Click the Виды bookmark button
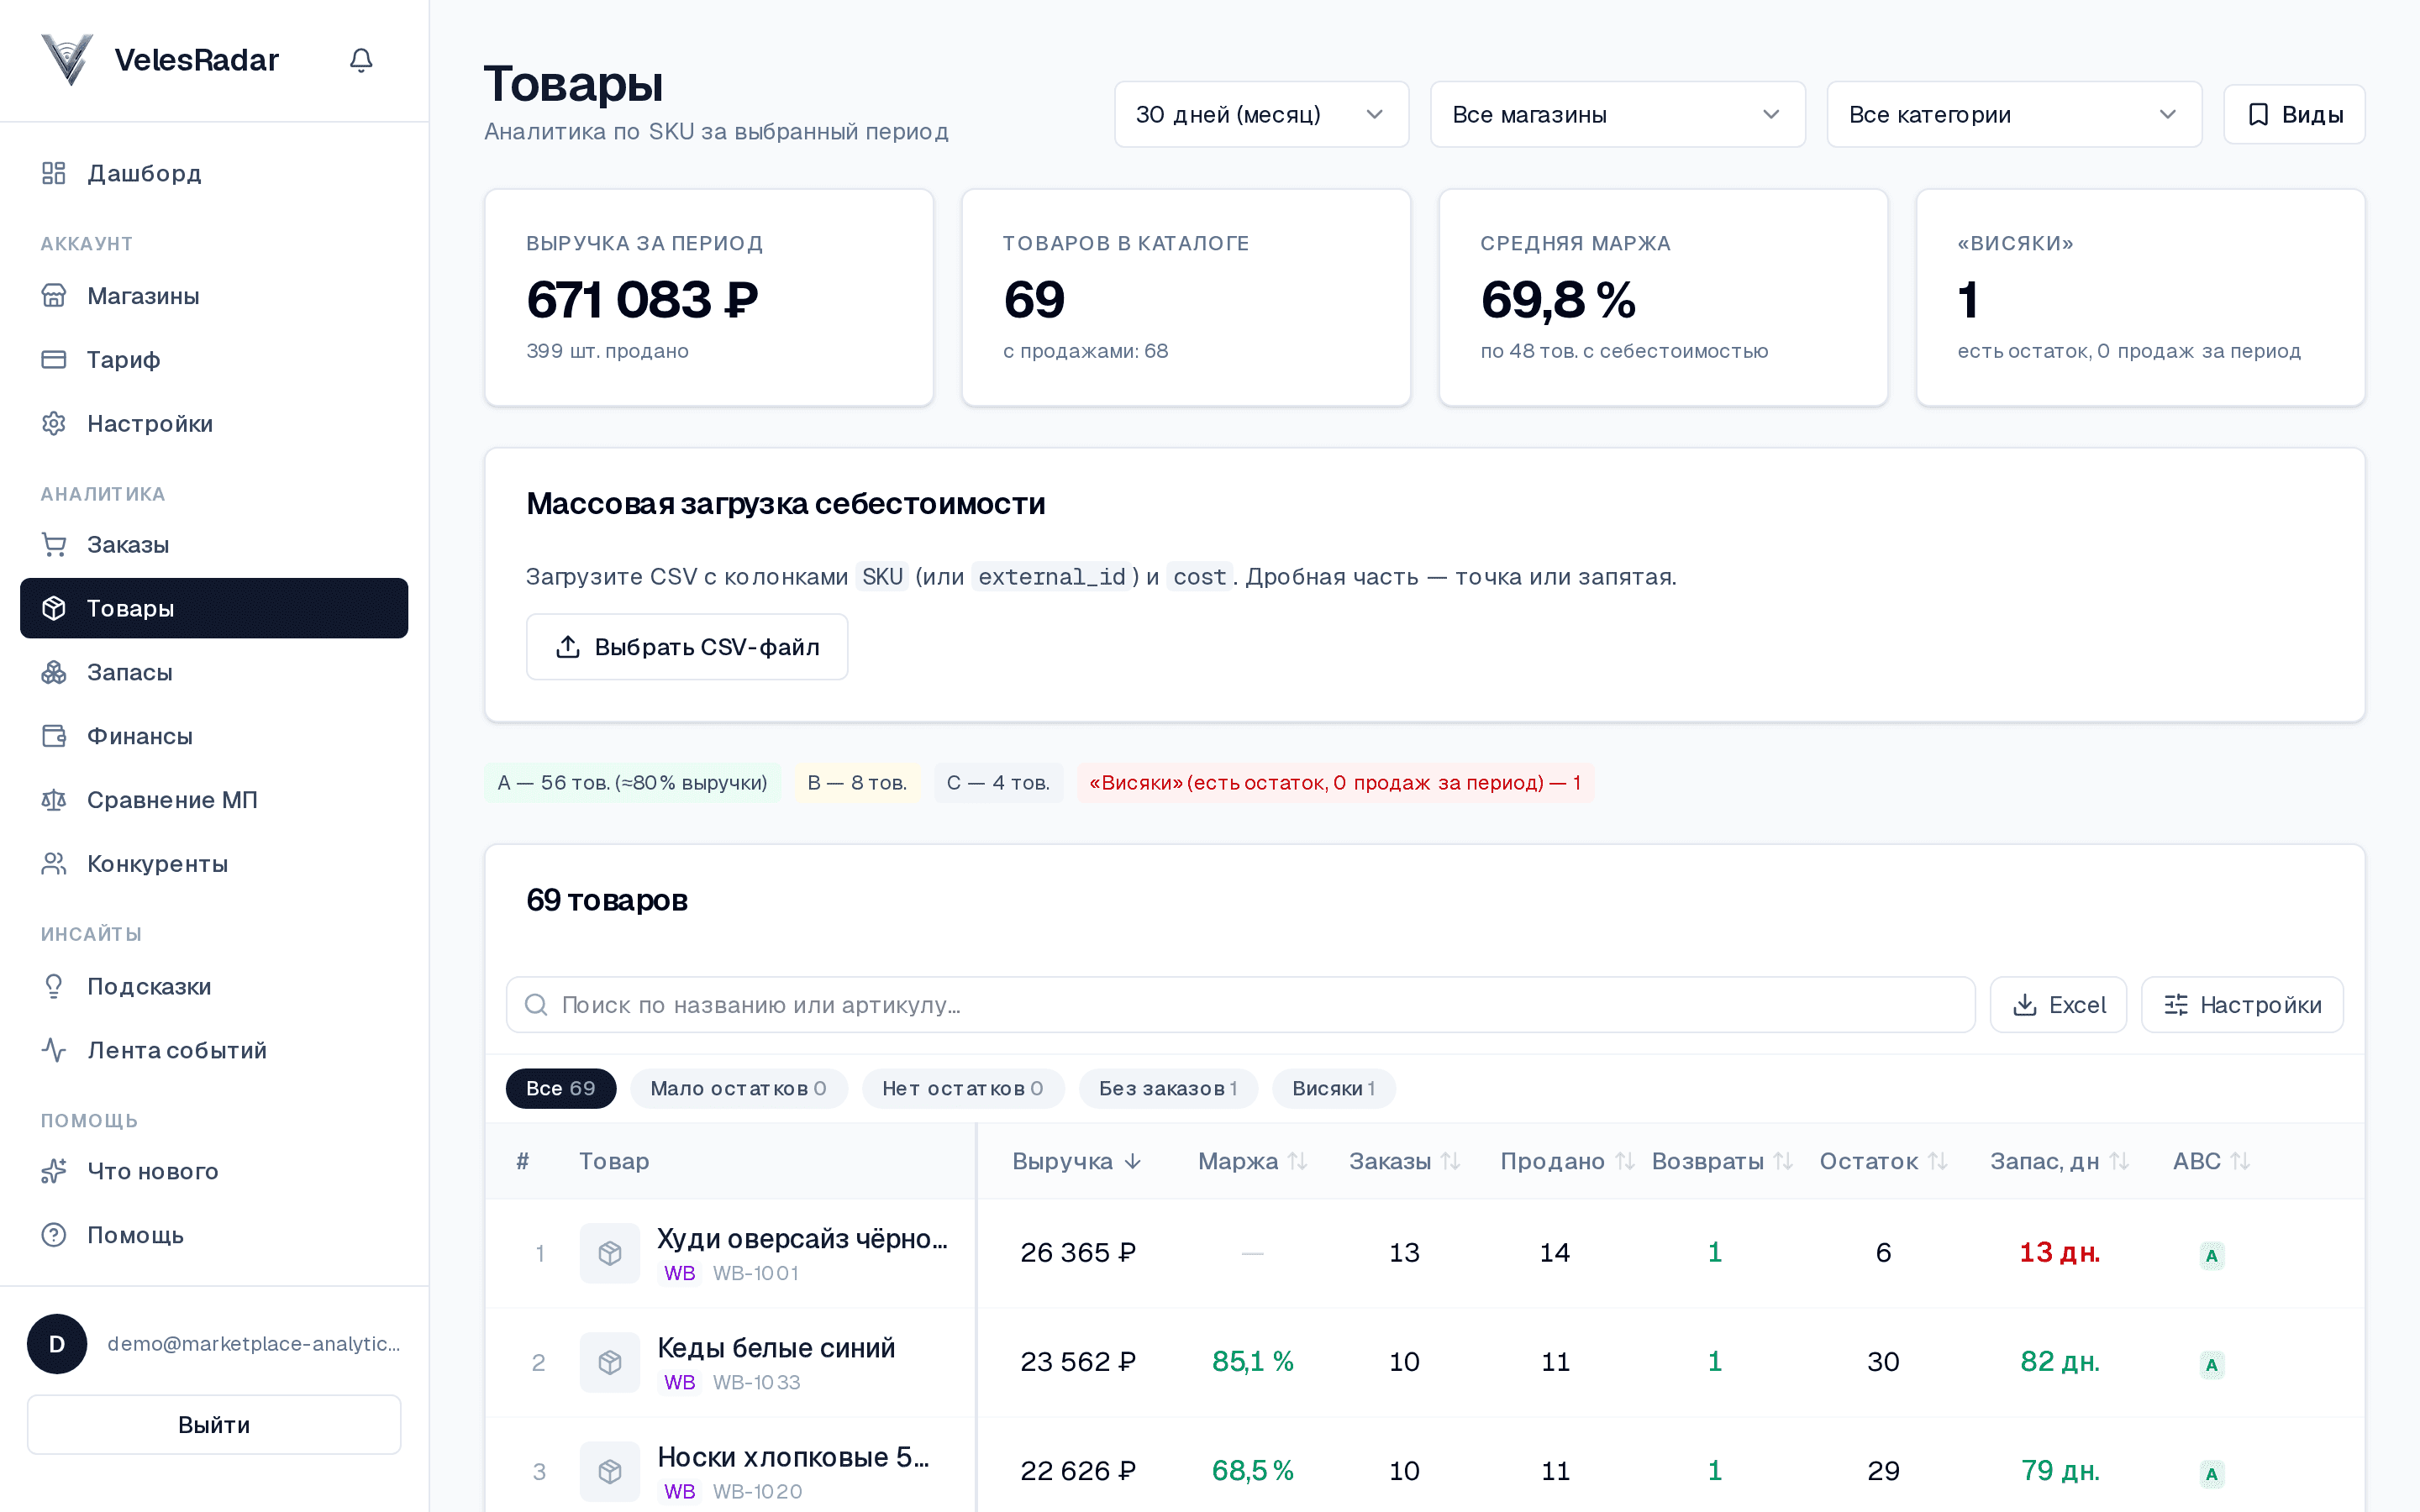Screen dimensions: 2420x1512 [x=2294, y=114]
